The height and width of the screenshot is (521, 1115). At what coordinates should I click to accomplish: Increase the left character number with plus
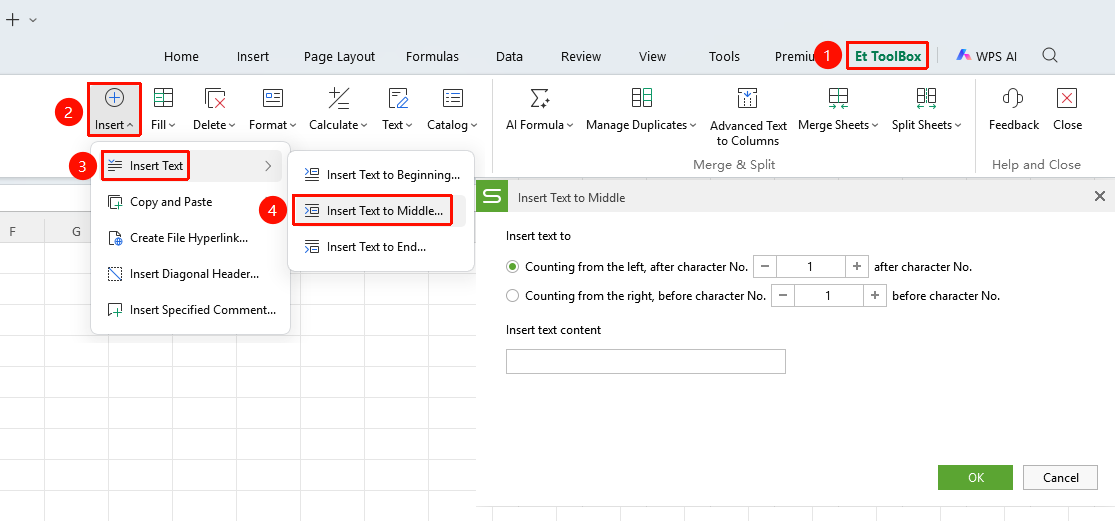coord(856,267)
